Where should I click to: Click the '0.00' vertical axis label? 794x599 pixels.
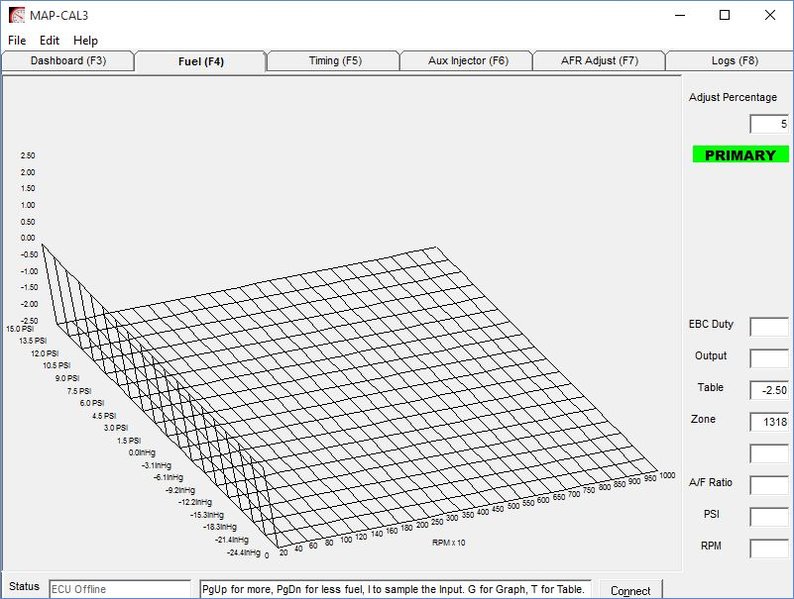tap(28, 238)
